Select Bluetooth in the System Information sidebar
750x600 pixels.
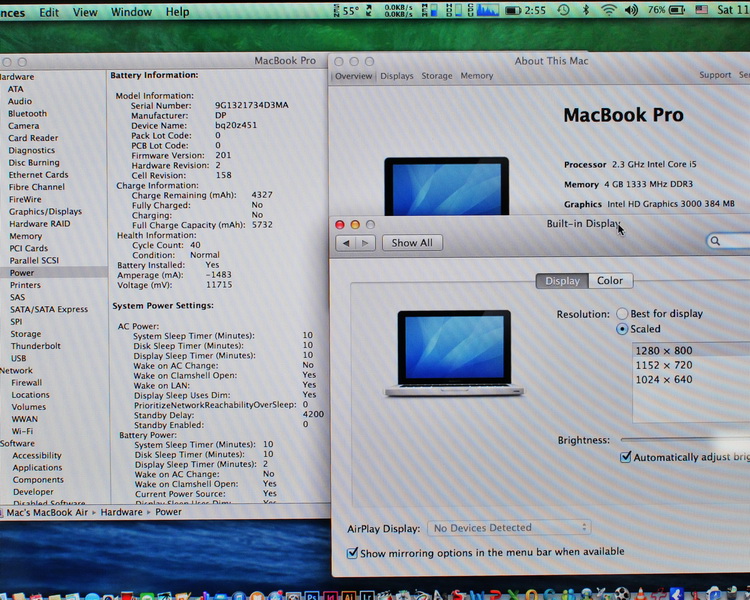click(x=27, y=114)
